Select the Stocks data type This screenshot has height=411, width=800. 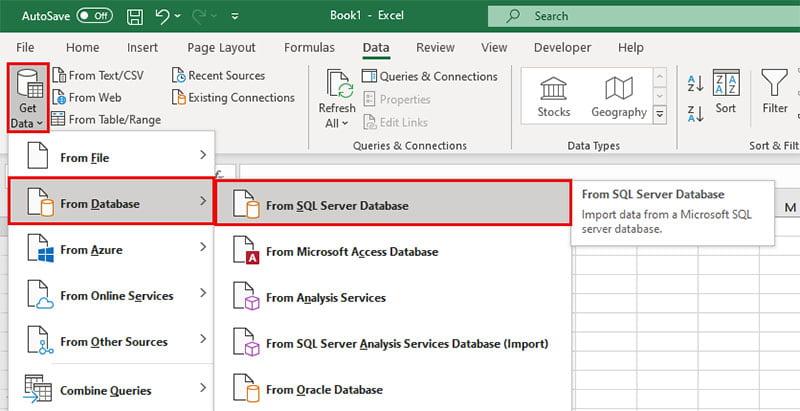[x=553, y=97]
